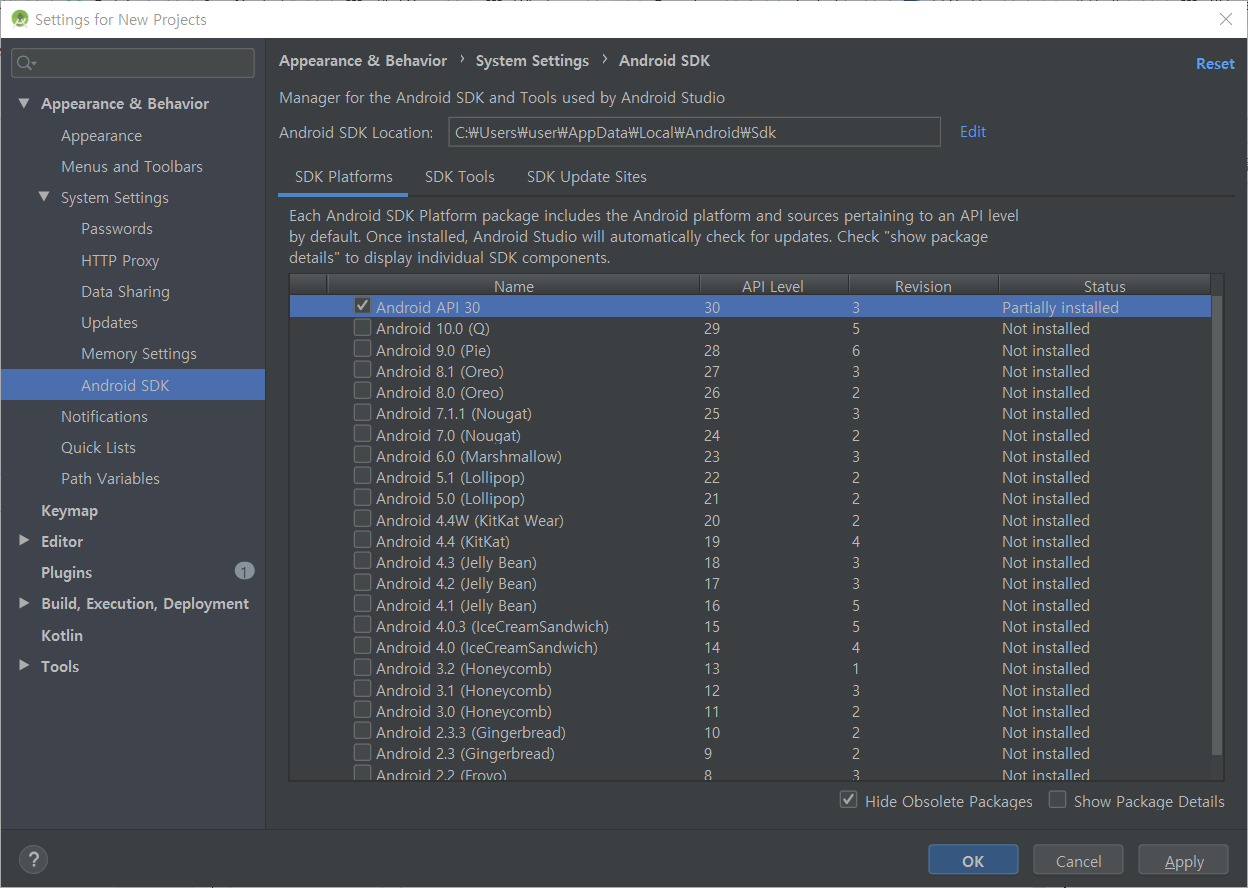Click into the settings search field
Viewport: 1248px width, 888px height.
pyautogui.click(x=133, y=63)
